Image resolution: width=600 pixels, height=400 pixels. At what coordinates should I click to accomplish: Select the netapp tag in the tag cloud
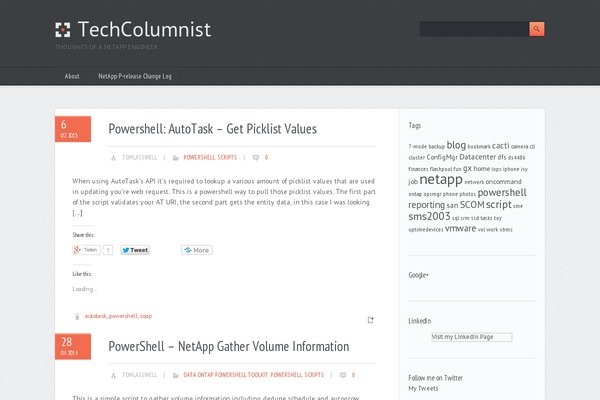tap(441, 179)
